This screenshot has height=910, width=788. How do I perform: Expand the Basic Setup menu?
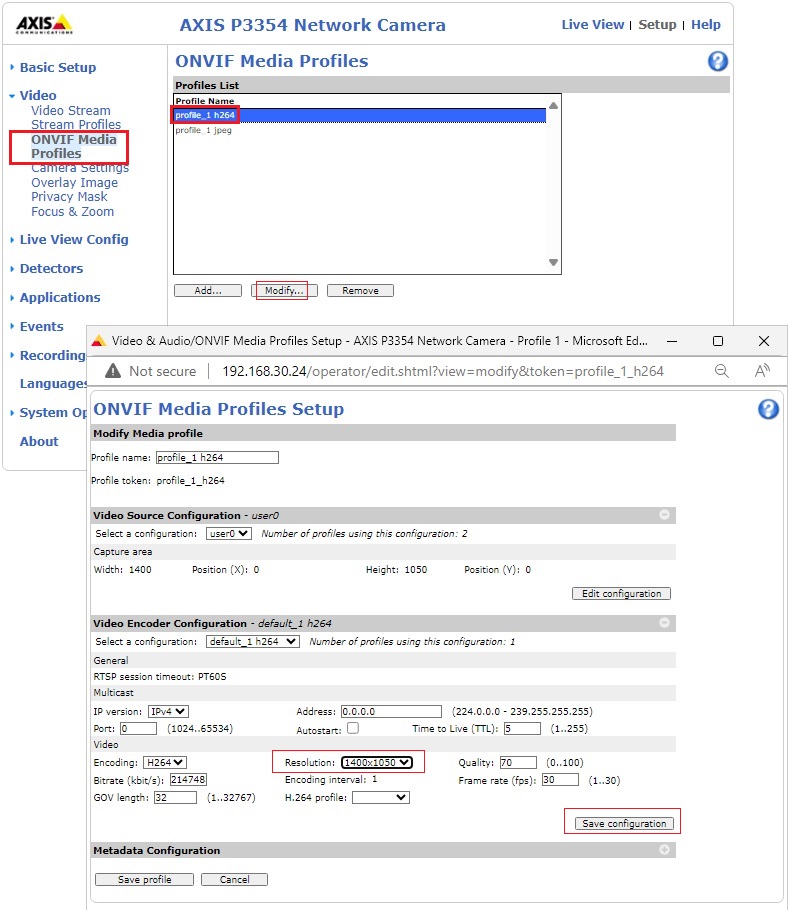tap(58, 68)
